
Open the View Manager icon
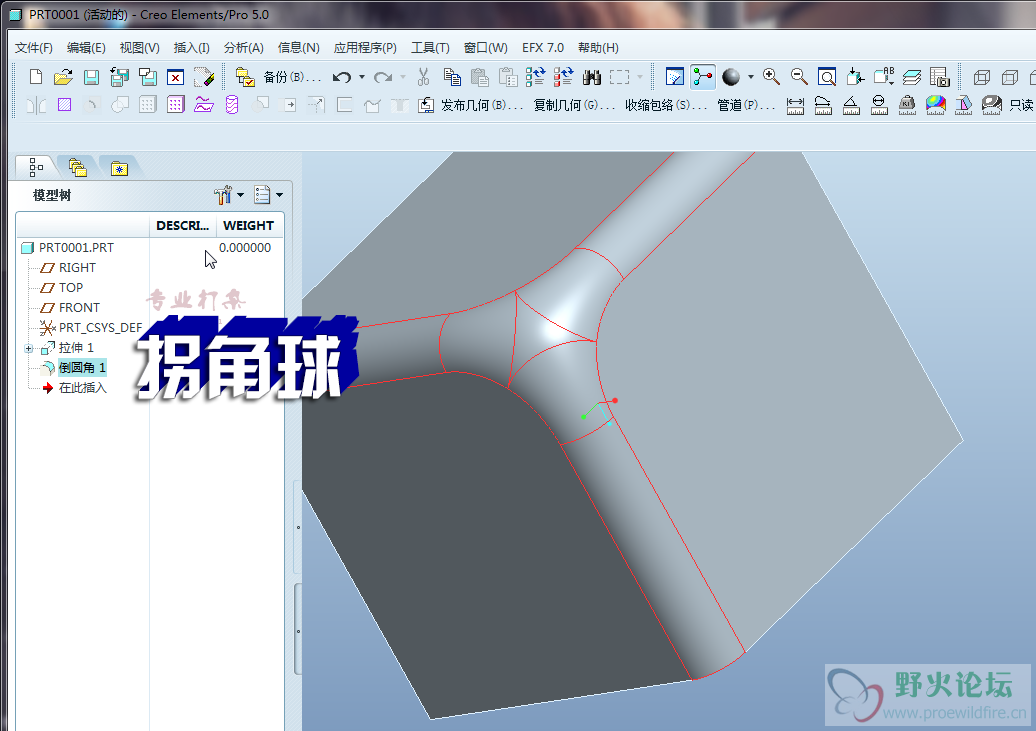coord(940,77)
